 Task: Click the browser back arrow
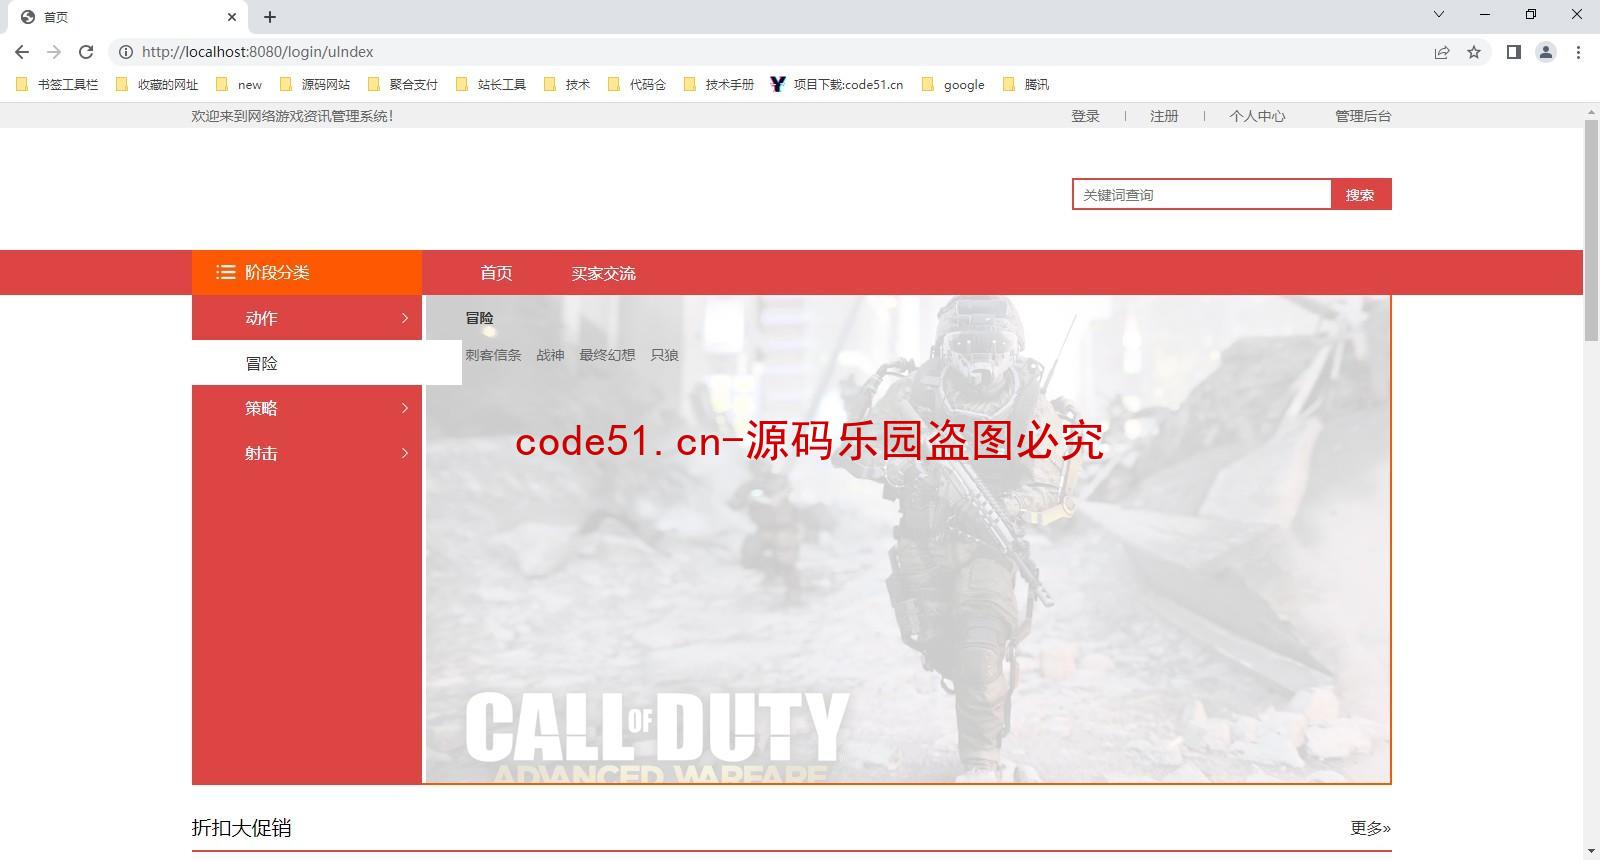[22, 52]
